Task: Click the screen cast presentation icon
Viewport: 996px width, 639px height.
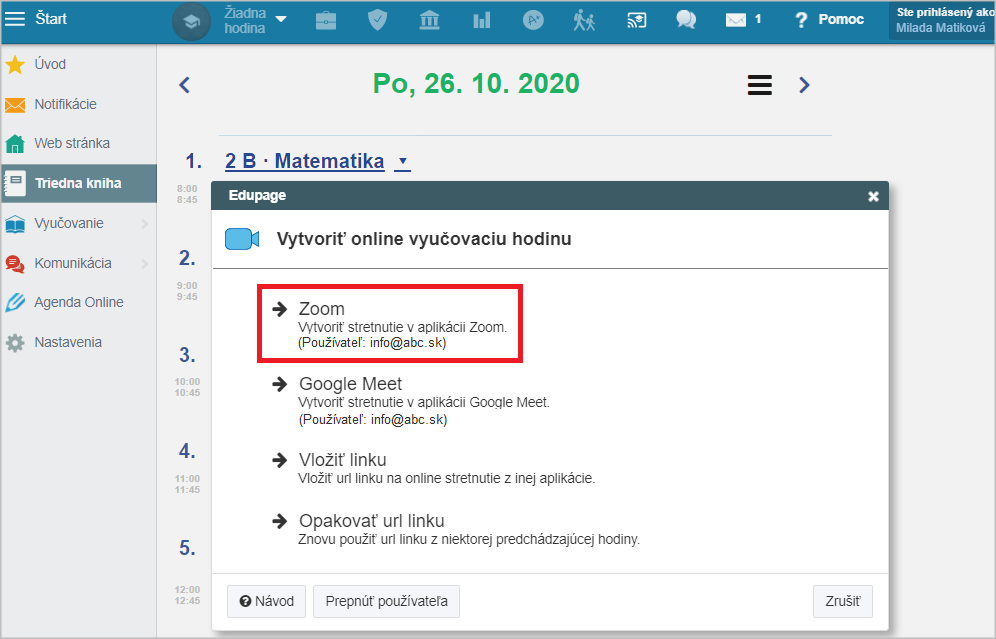Action: (x=636, y=20)
